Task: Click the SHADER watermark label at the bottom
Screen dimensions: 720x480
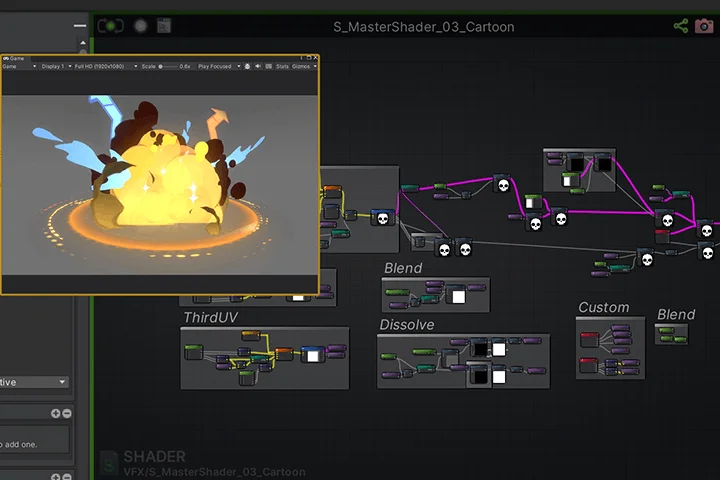Action: 154,457
